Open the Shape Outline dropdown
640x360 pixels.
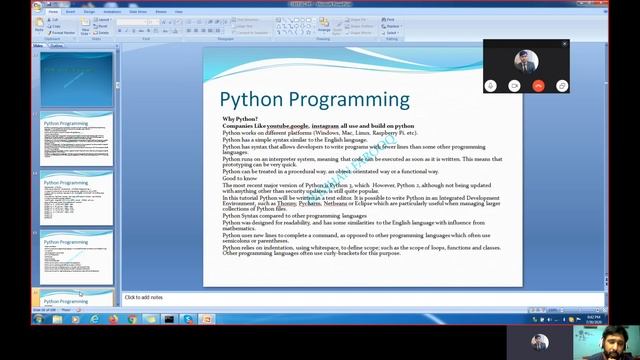coord(359,26)
